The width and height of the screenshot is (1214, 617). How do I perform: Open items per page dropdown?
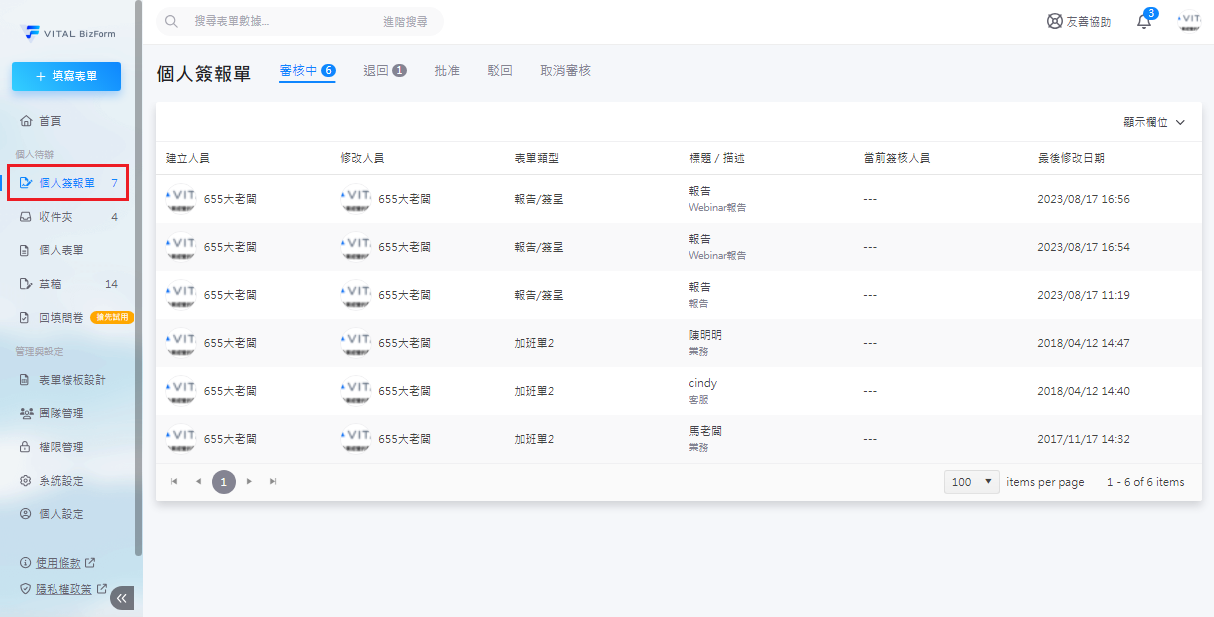tap(972, 482)
